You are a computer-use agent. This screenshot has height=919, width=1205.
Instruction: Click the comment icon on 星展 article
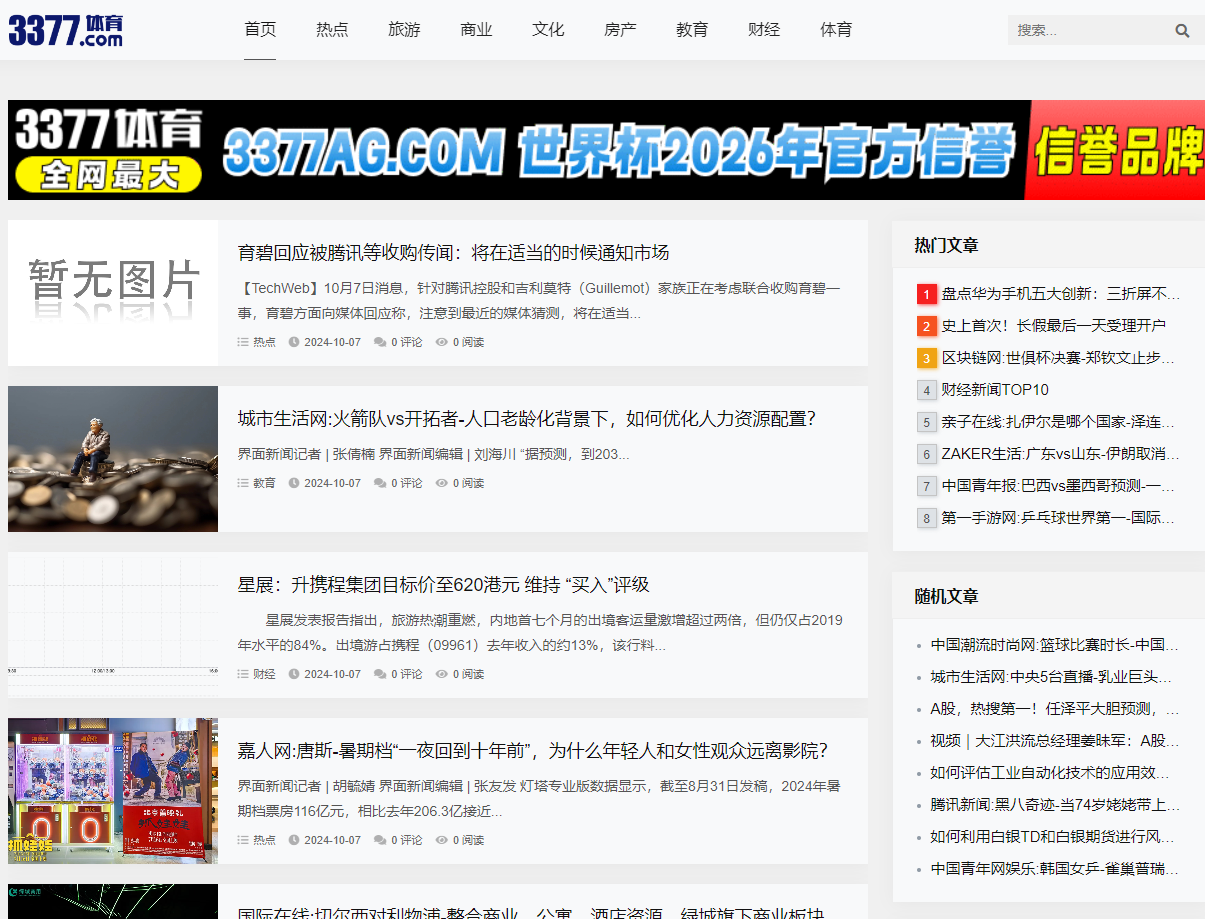tap(380, 674)
